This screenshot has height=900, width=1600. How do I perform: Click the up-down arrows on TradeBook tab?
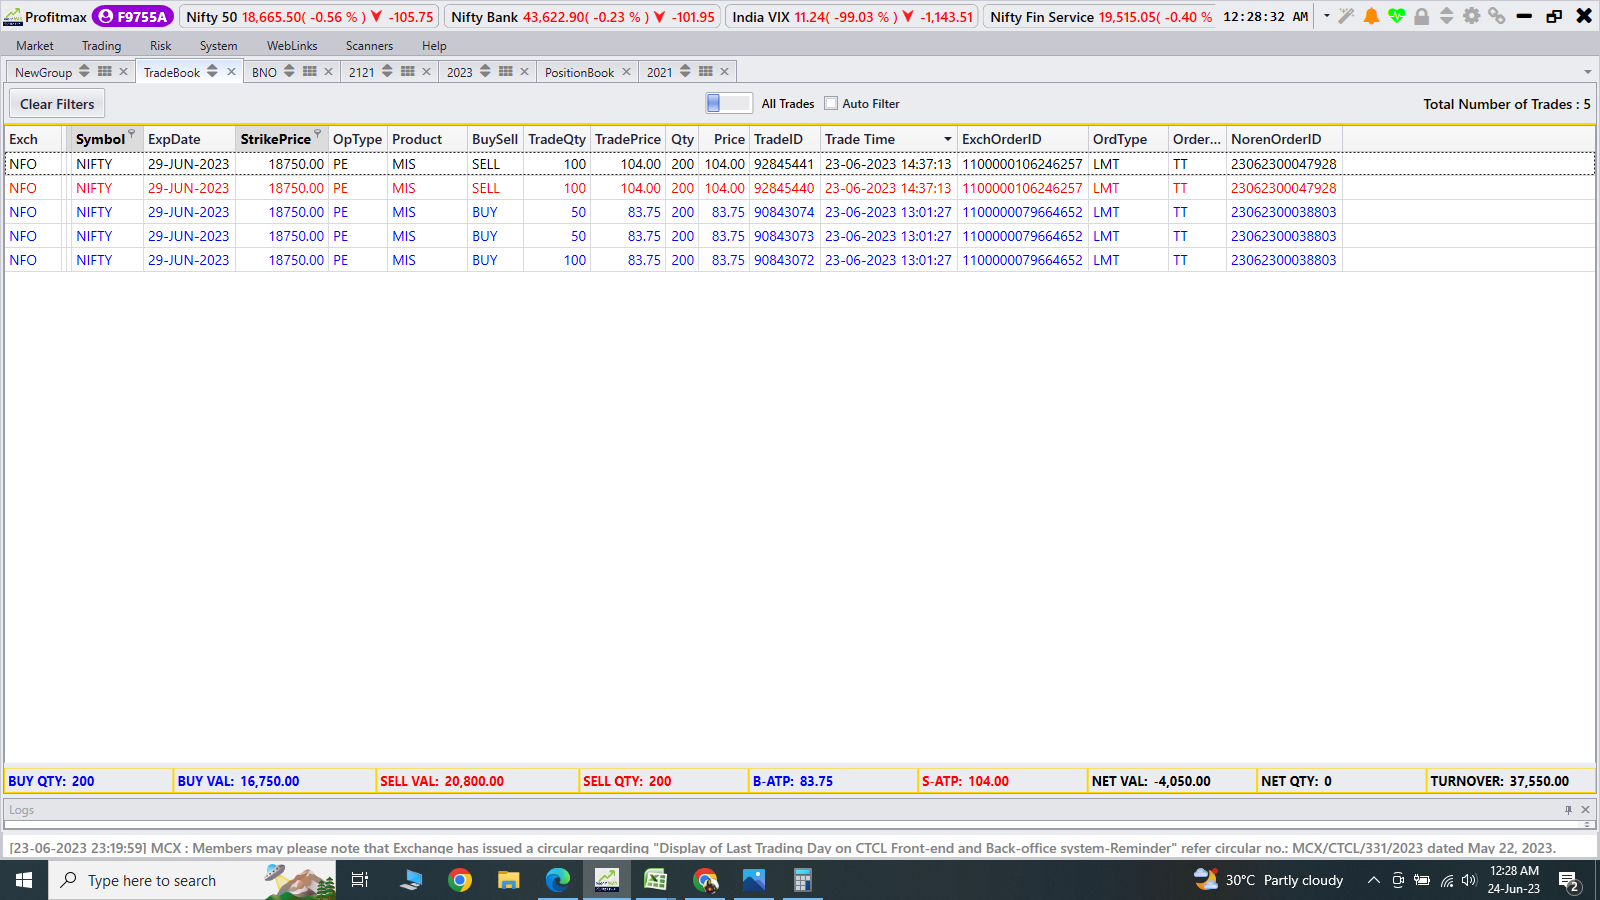click(x=212, y=71)
